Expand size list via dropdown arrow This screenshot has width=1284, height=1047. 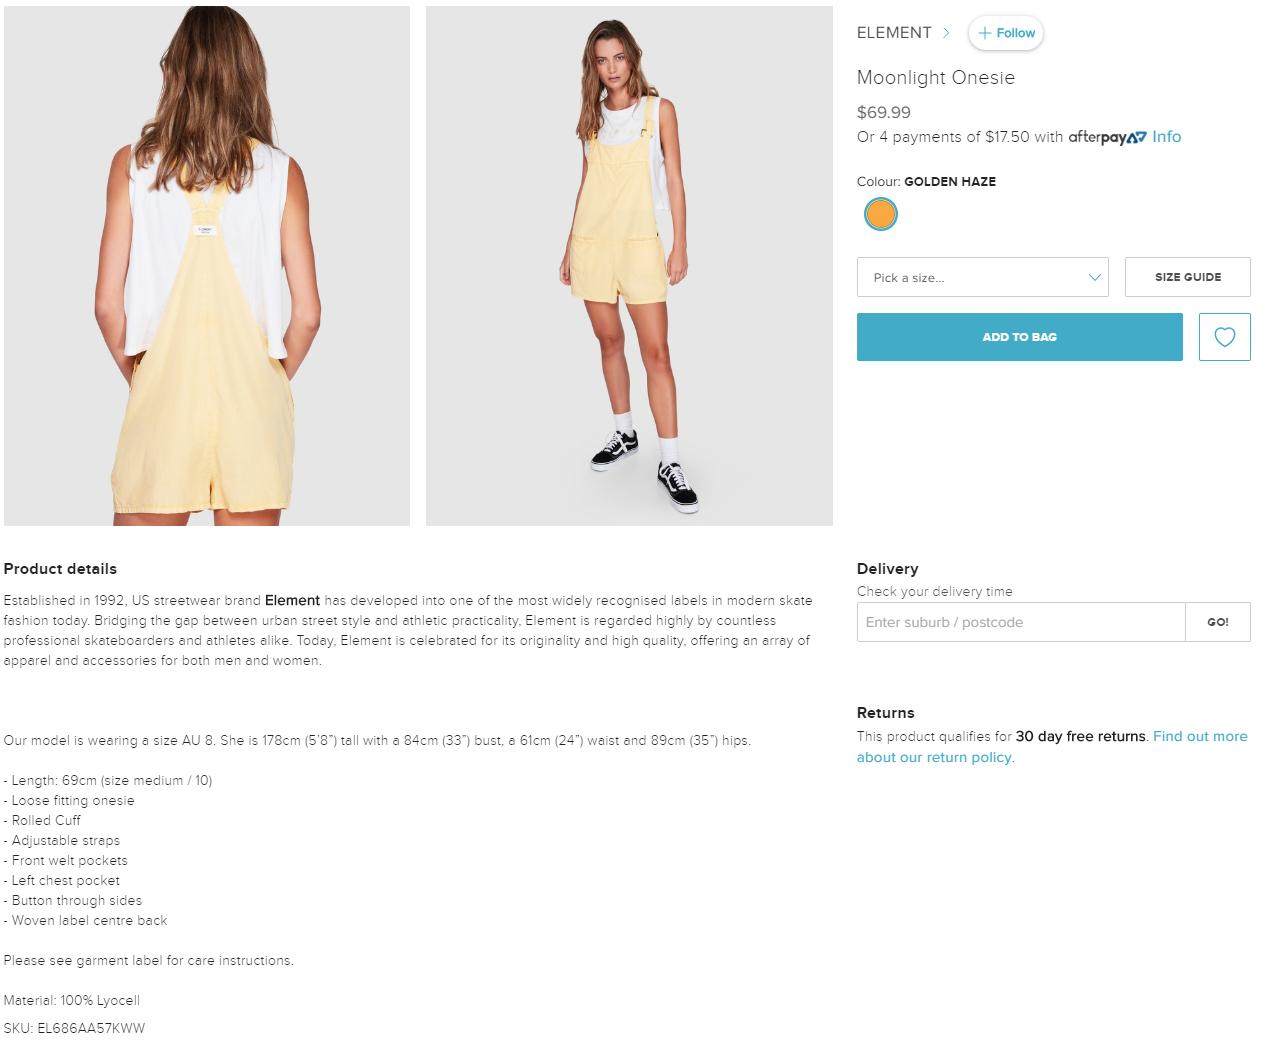[x=1095, y=278]
